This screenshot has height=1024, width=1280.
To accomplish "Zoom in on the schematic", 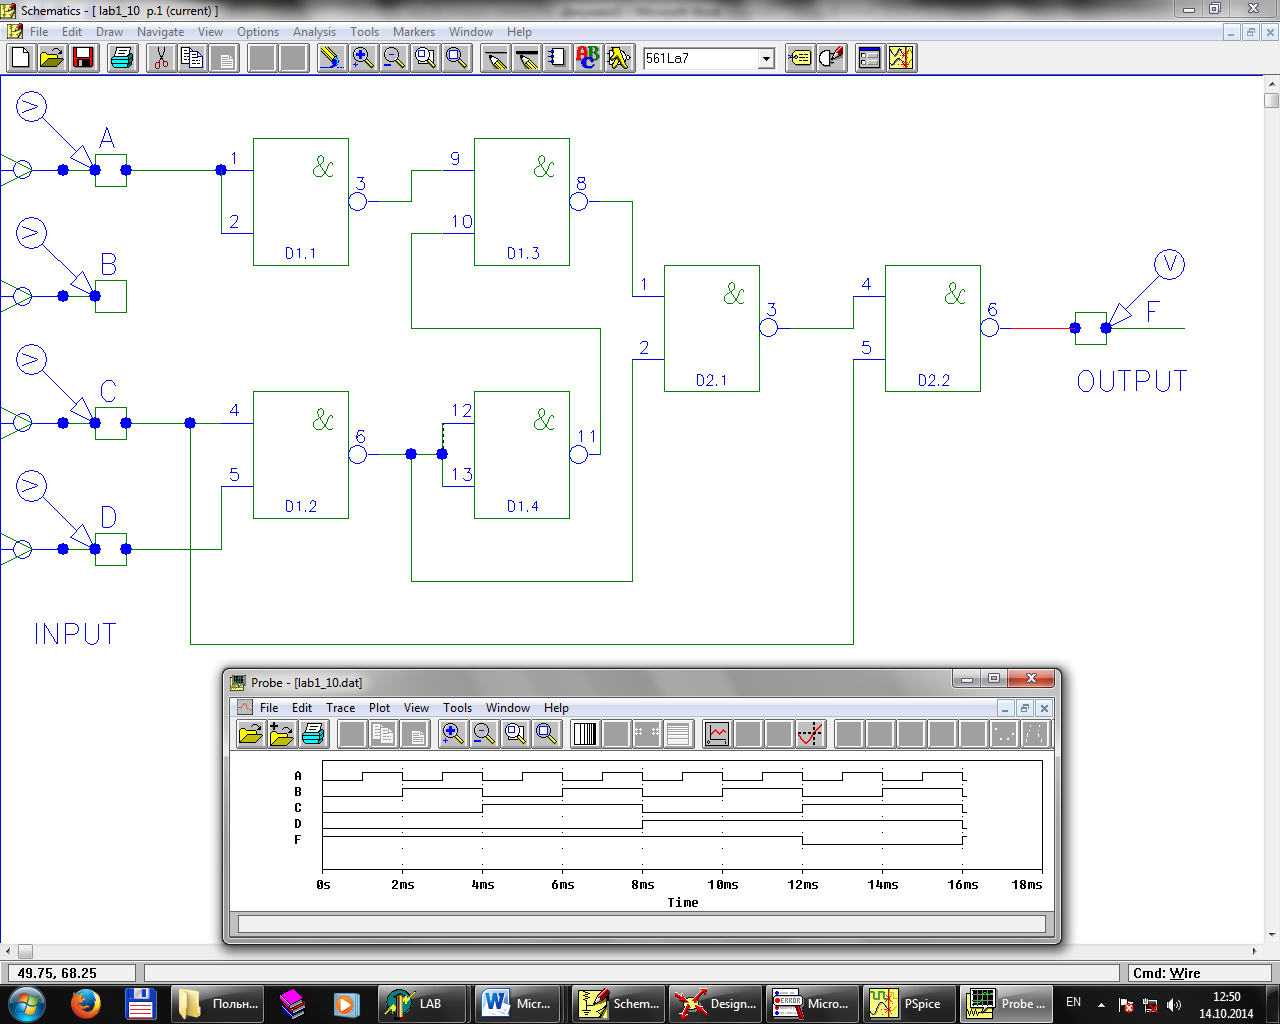I will coord(363,58).
